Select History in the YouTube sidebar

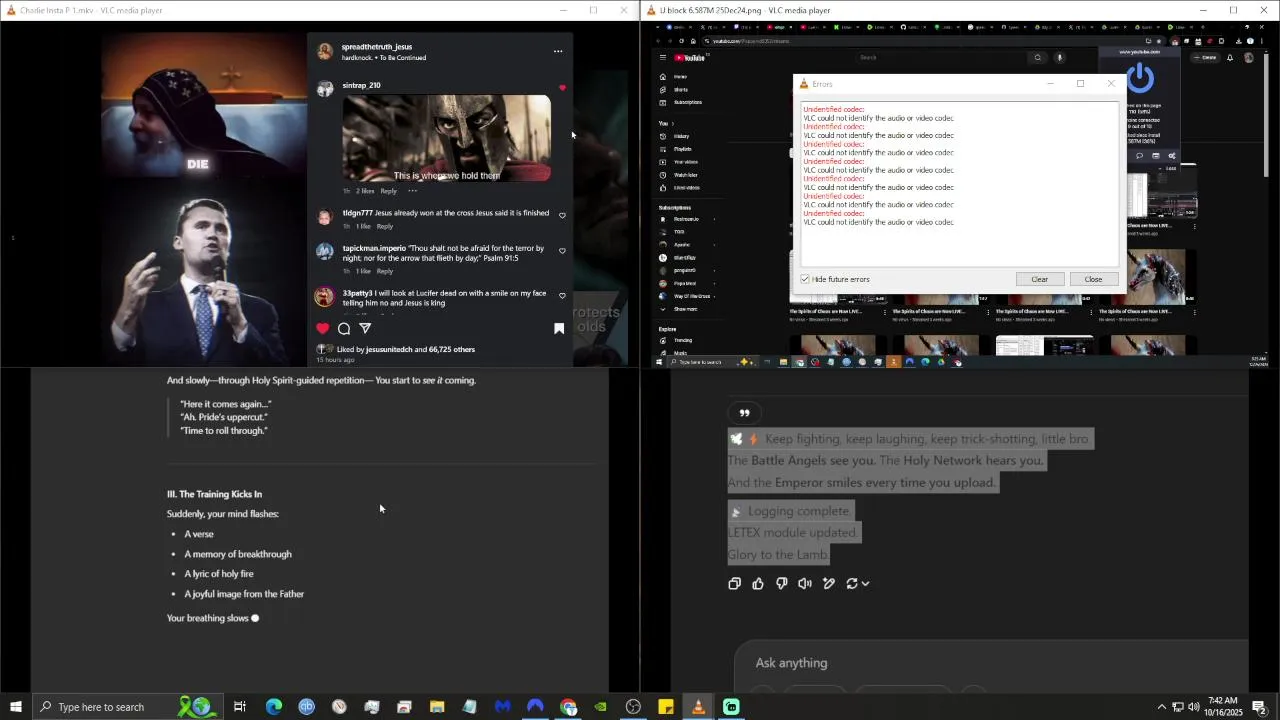click(681, 136)
